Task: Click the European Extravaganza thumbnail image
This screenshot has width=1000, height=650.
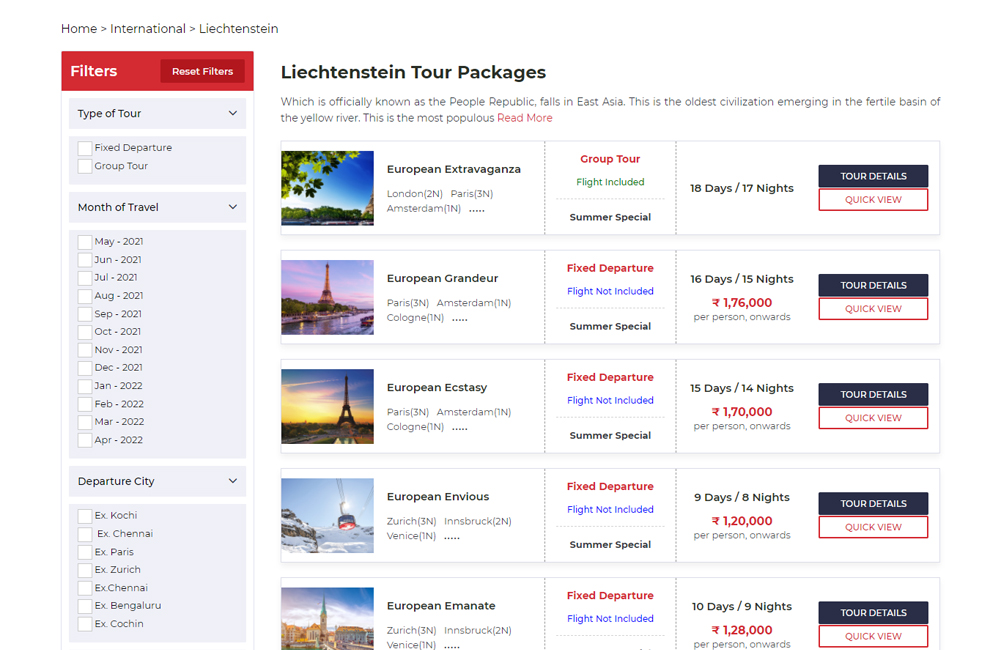Action: click(327, 188)
